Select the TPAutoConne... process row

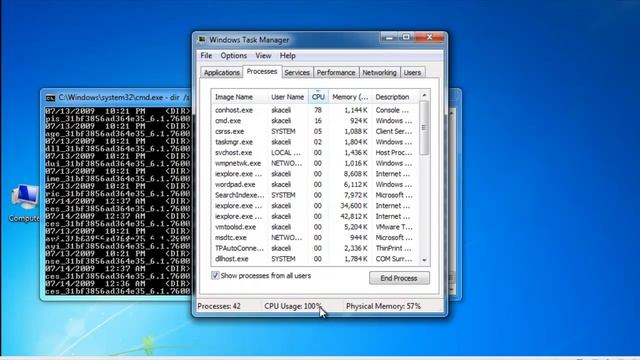click(x=315, y=248)
